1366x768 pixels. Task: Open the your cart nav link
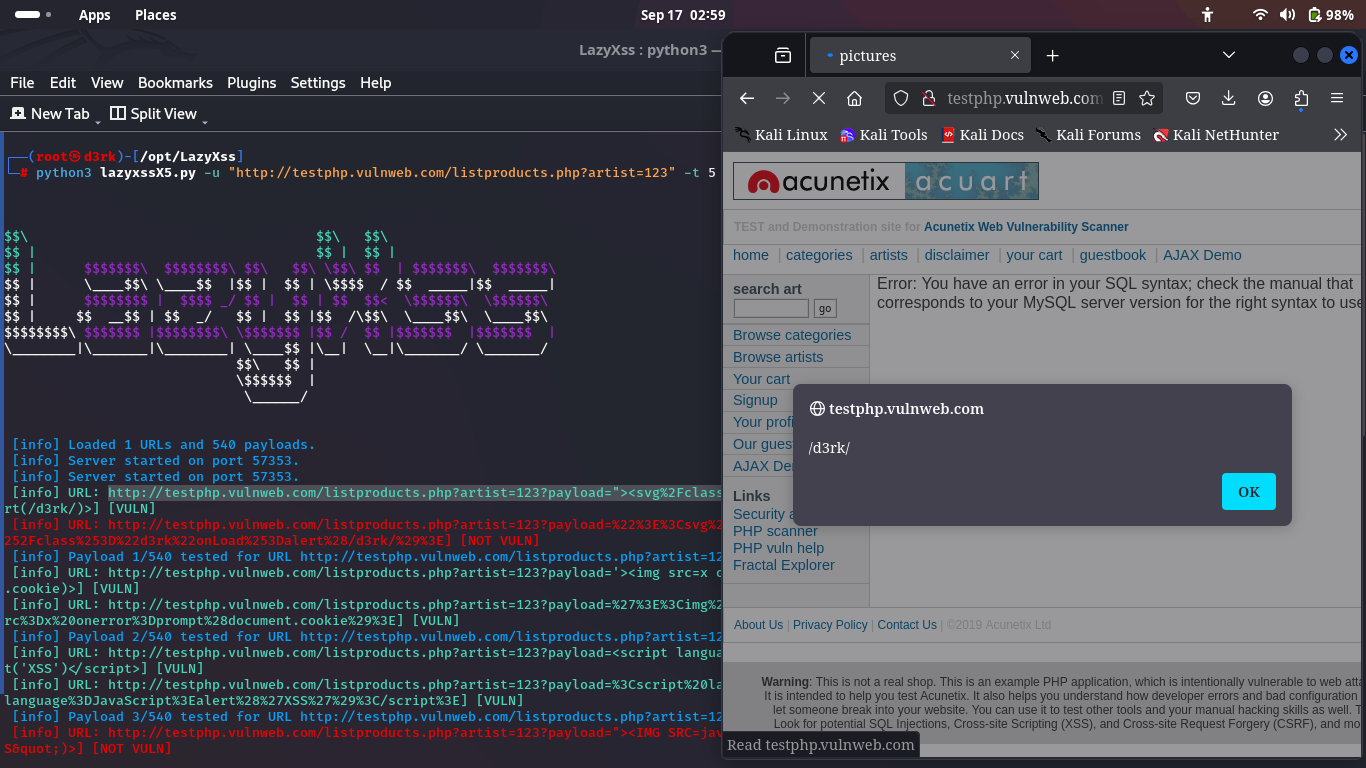point(1034,255)
